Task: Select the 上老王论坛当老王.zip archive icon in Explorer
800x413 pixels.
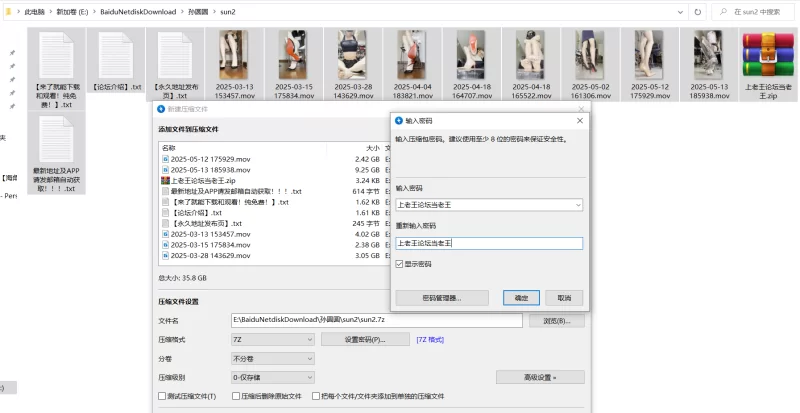Action: [768, 55]
